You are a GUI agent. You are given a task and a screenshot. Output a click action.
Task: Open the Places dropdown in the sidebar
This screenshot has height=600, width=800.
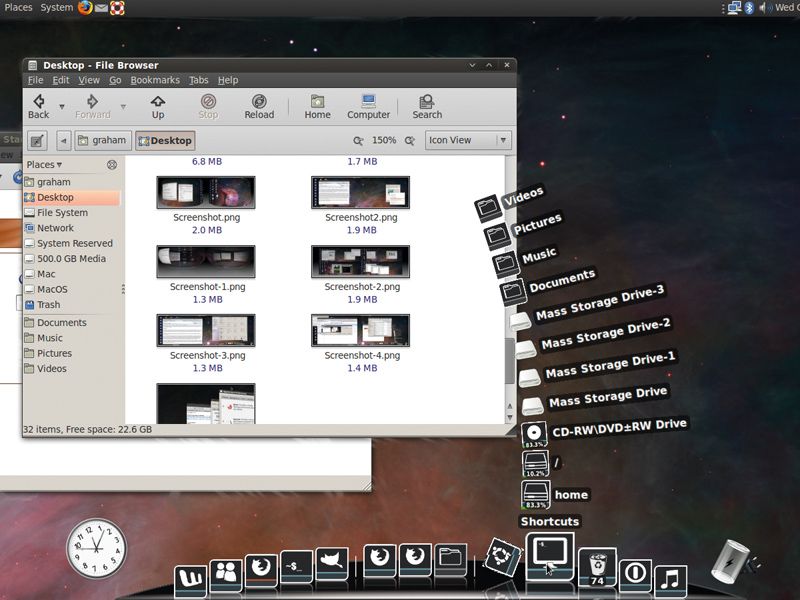44,164
